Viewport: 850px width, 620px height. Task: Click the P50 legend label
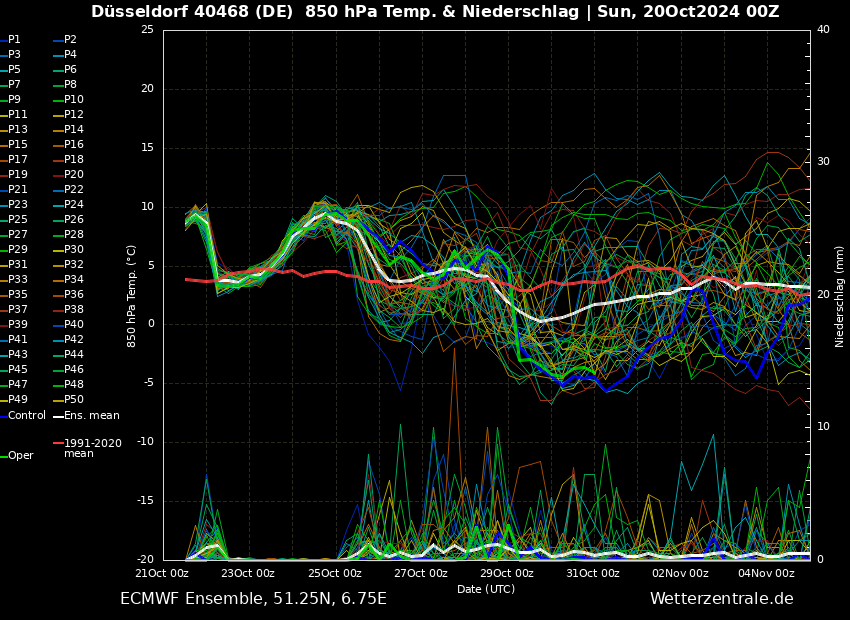[74, 400]
